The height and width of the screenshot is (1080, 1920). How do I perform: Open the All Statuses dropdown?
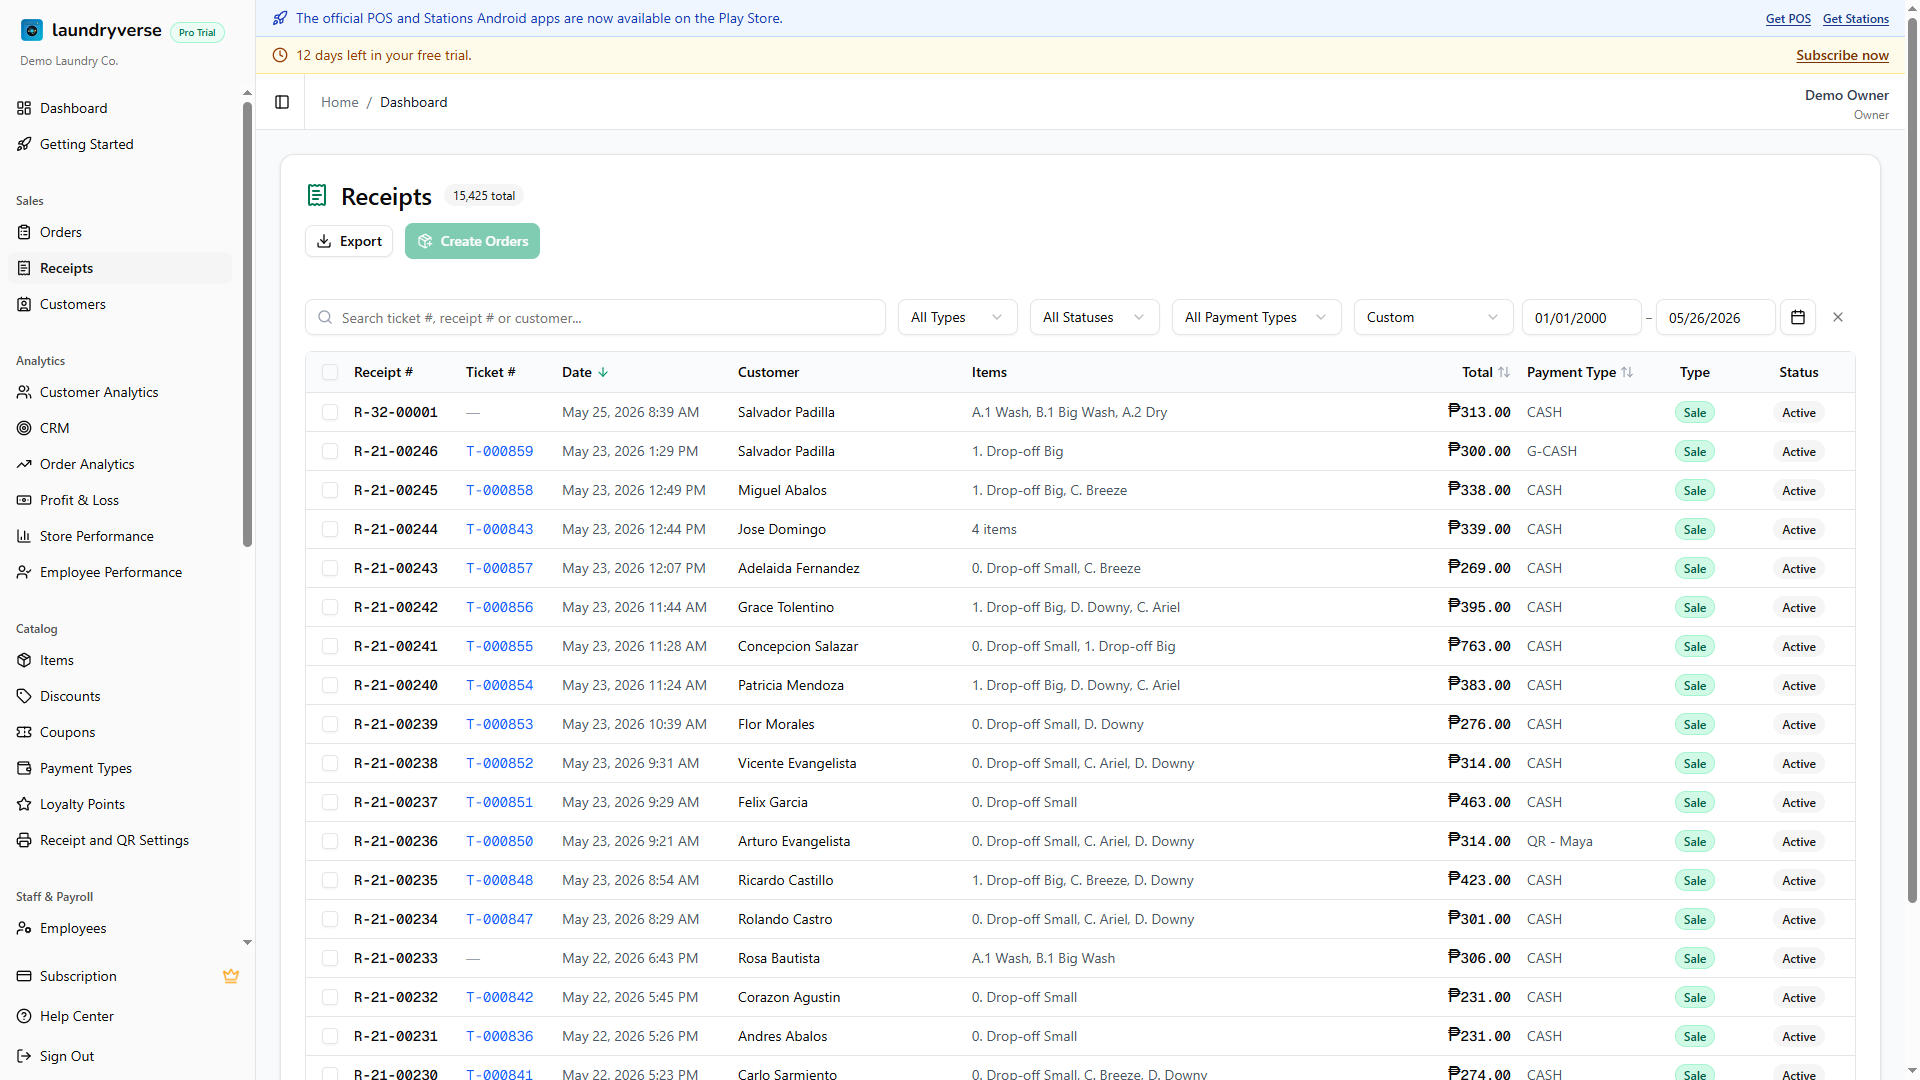click(1094, 317)
